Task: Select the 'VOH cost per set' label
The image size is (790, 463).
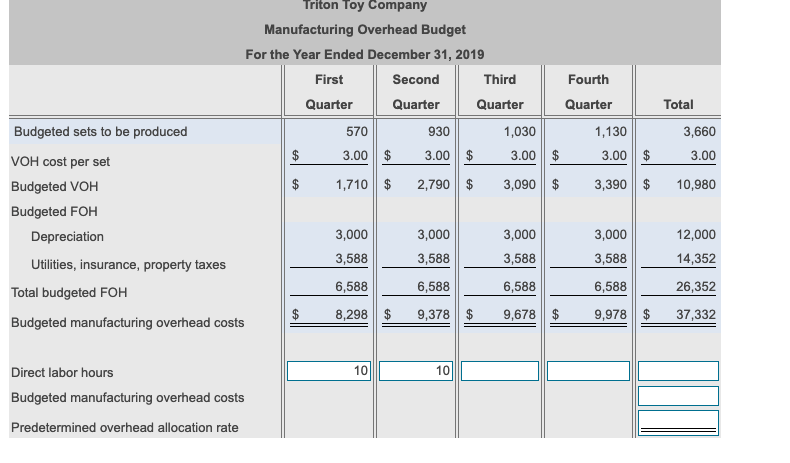Action: coord(60,162)
